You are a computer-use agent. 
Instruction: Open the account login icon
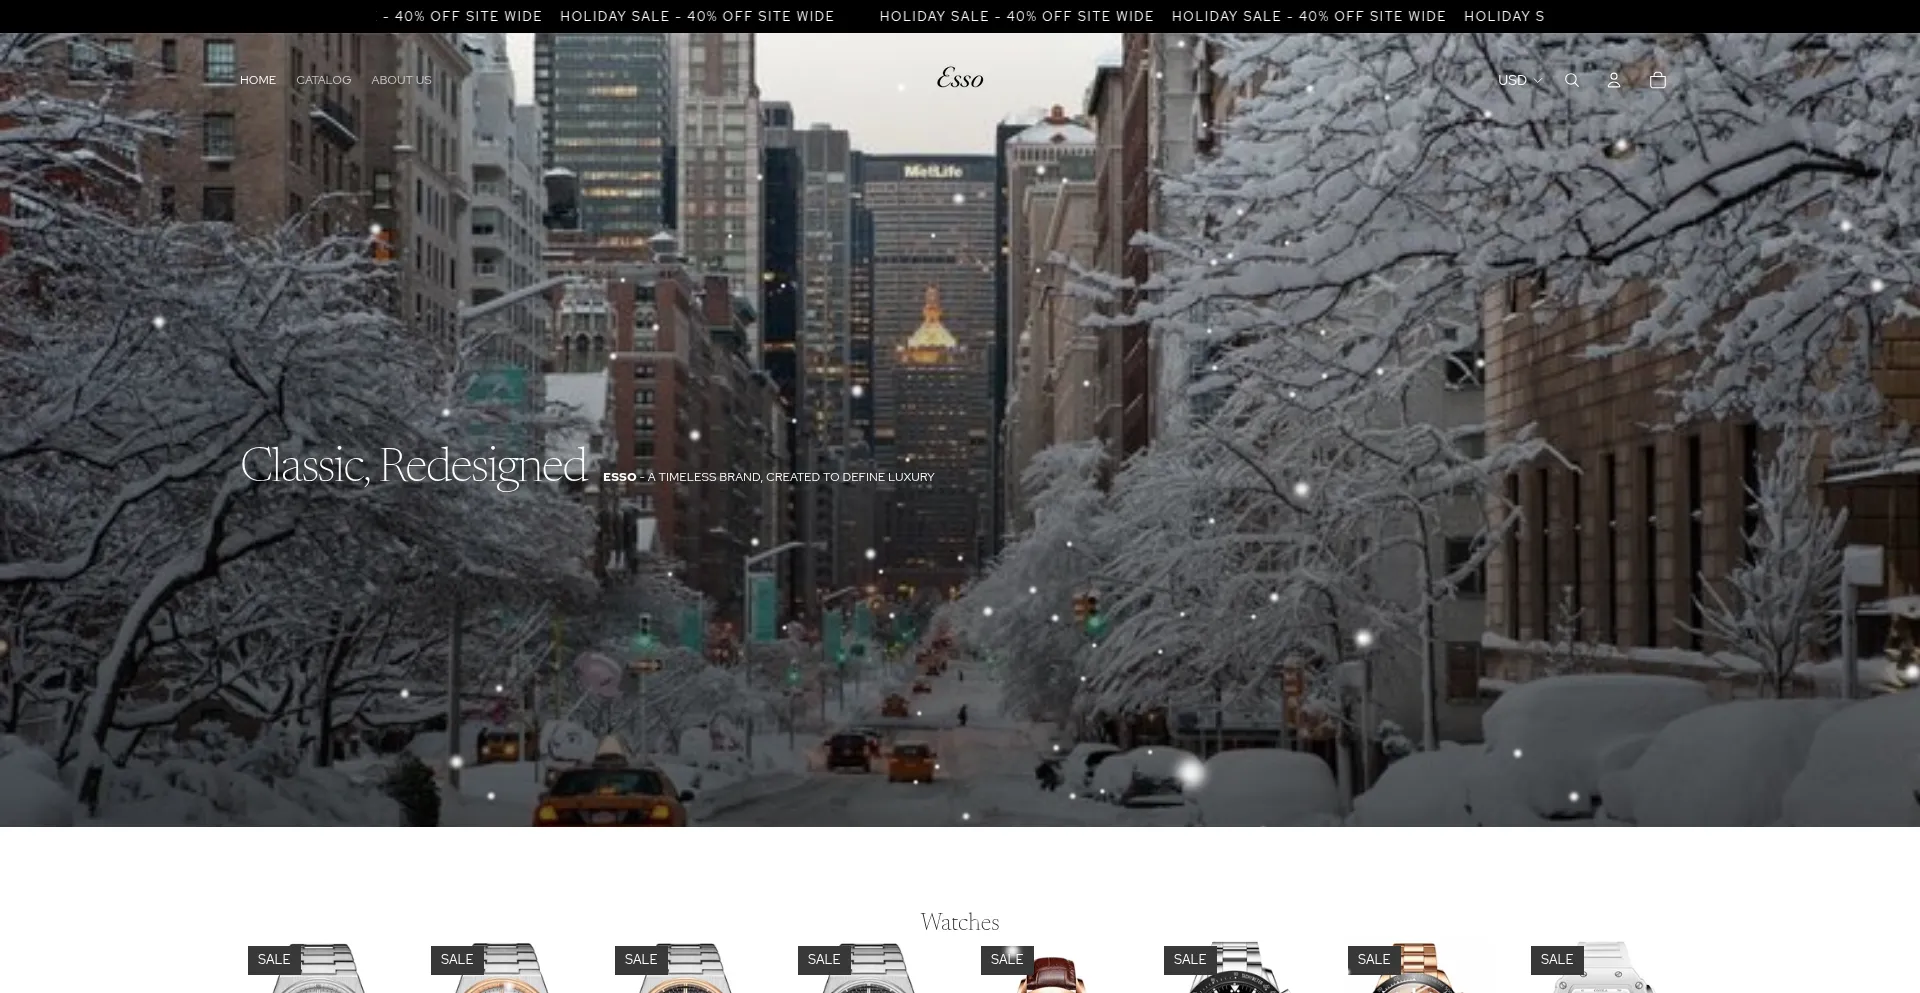coord(1614,80)
